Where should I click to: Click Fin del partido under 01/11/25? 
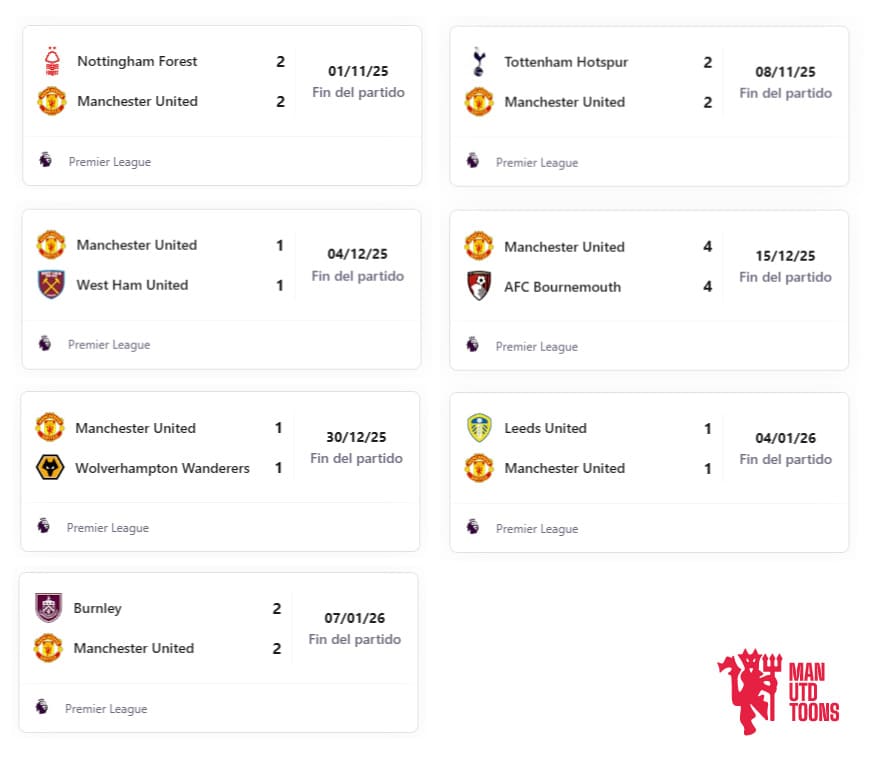click(358, 93)
